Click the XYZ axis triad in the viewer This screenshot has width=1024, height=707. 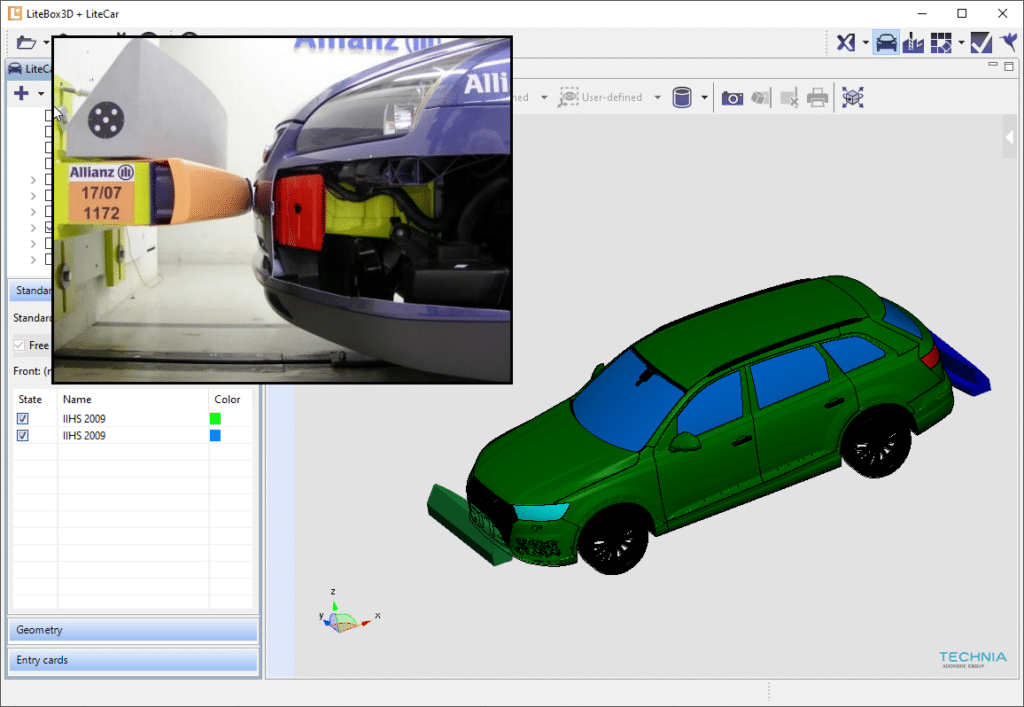346,614
